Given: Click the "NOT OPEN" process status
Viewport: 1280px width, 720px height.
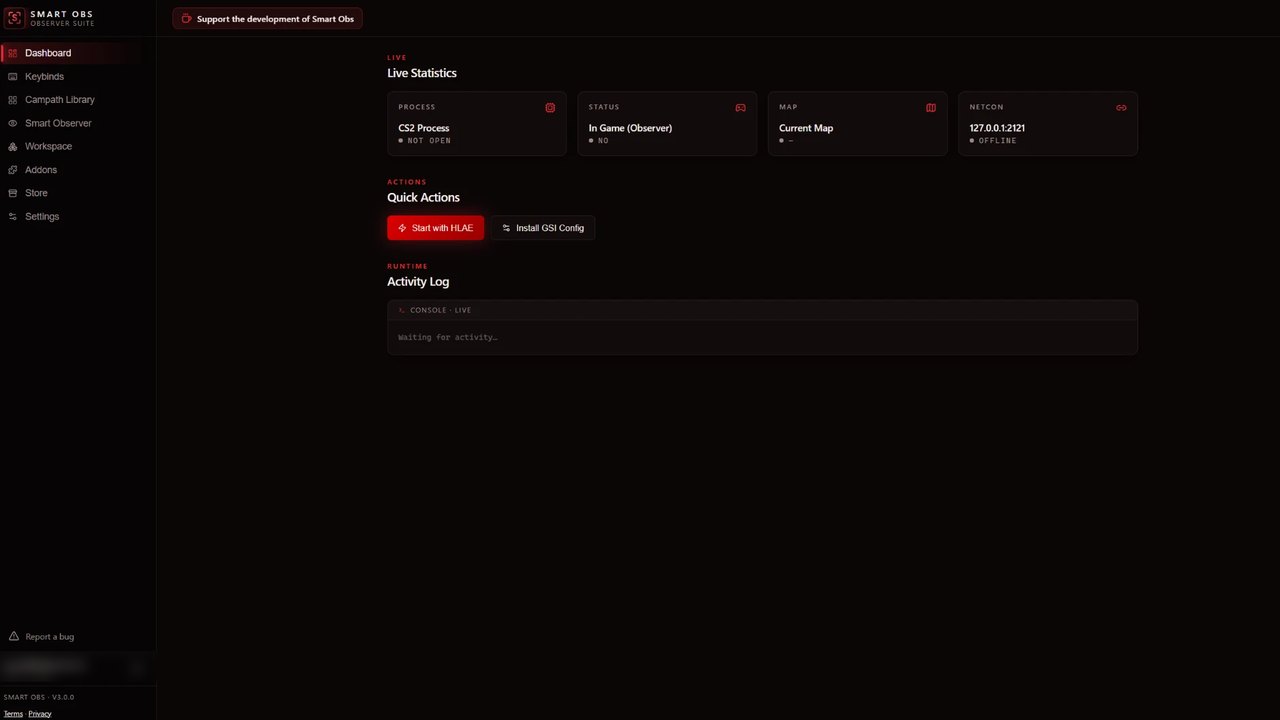Looking at the screenshot, I should pos(429,141).
